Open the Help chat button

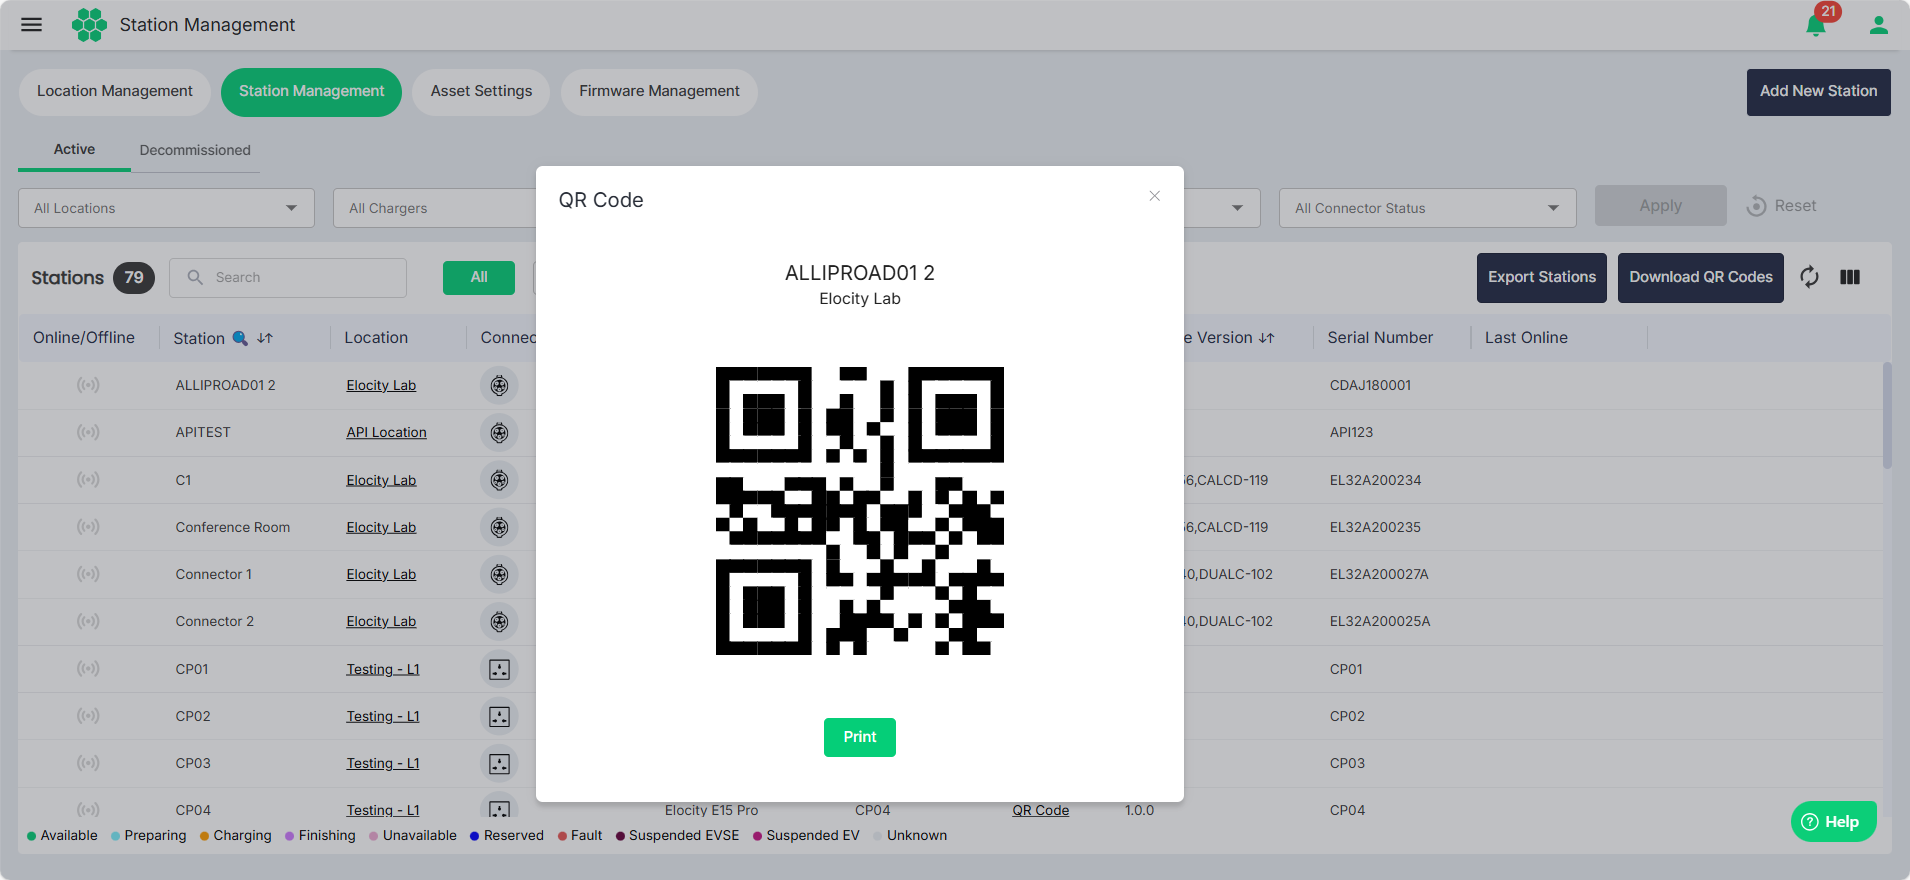pos(1833,822)
